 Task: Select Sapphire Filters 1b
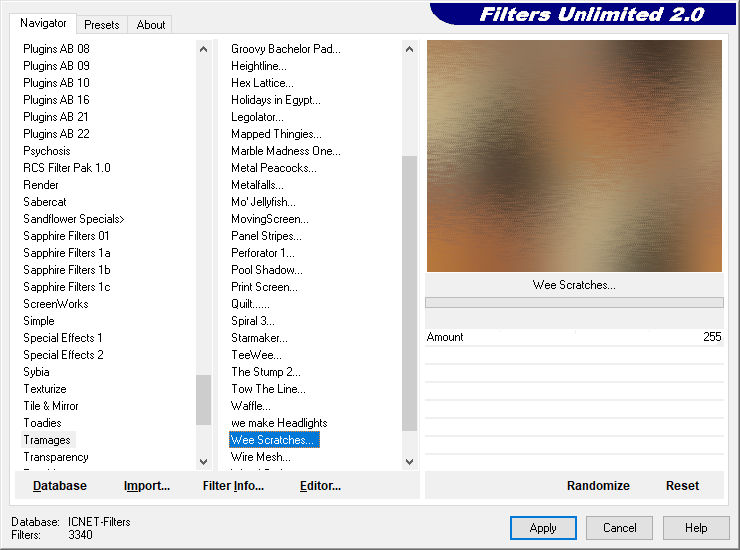pos(67,270)
